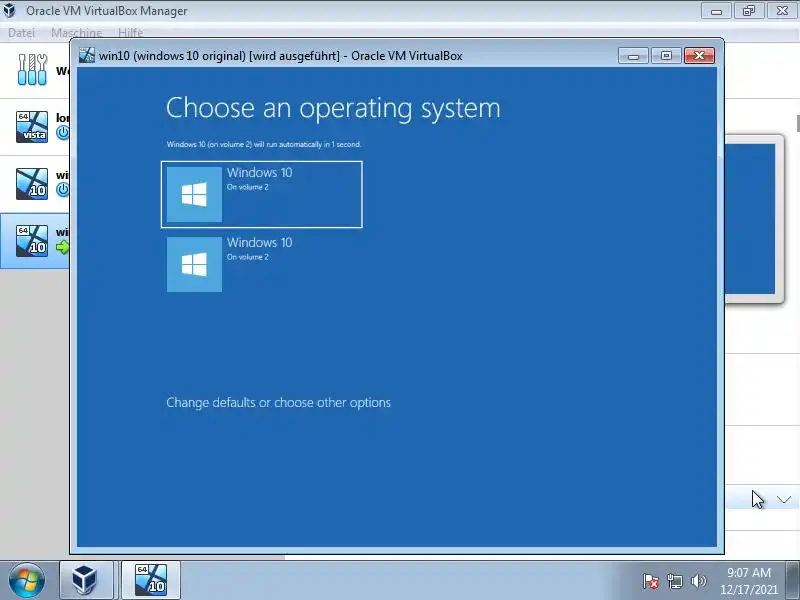Close the win10 VM window
This screenshot has height=600, width=800.
click(x=699, y=56)
